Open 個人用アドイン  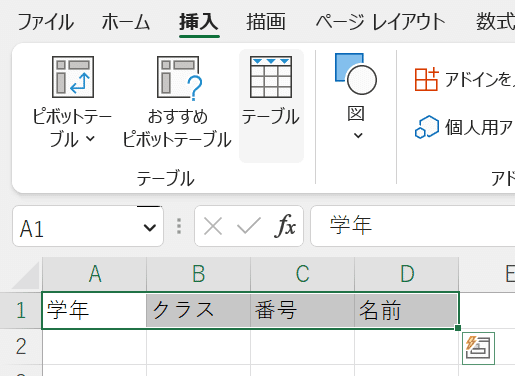pos(464,127)
